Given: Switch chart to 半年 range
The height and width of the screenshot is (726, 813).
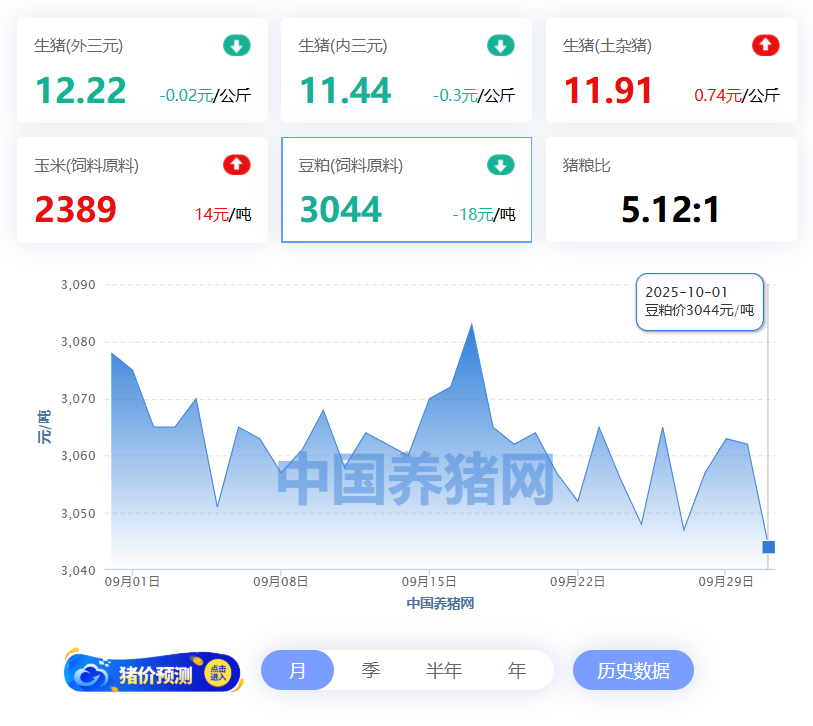Looking at the screenshot, I should click(x=444, y=670).
